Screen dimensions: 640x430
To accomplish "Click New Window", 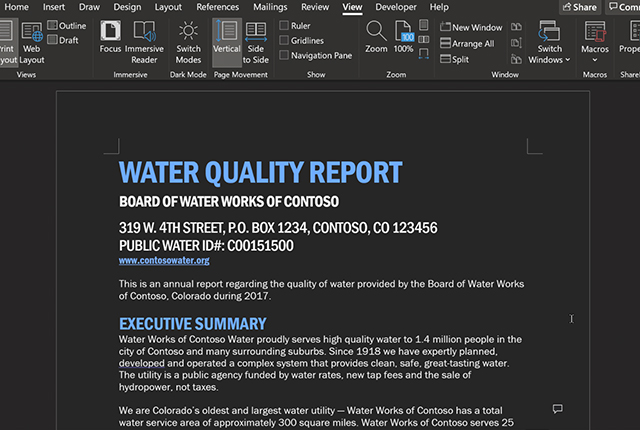I will pos(471,27).
